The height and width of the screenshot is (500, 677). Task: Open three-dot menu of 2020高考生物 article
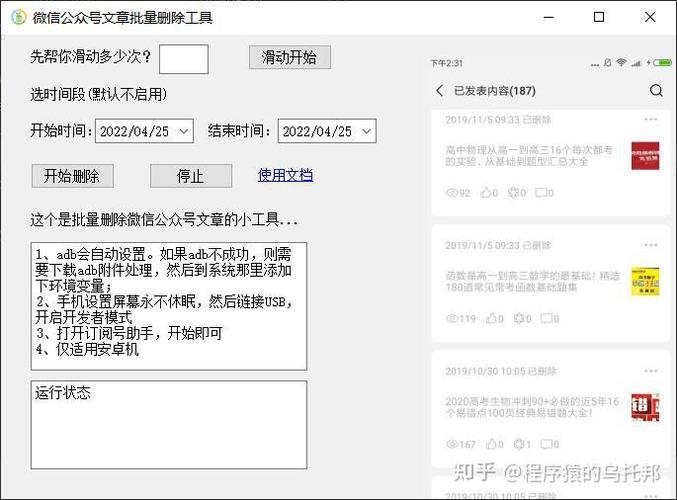(651, 370)
